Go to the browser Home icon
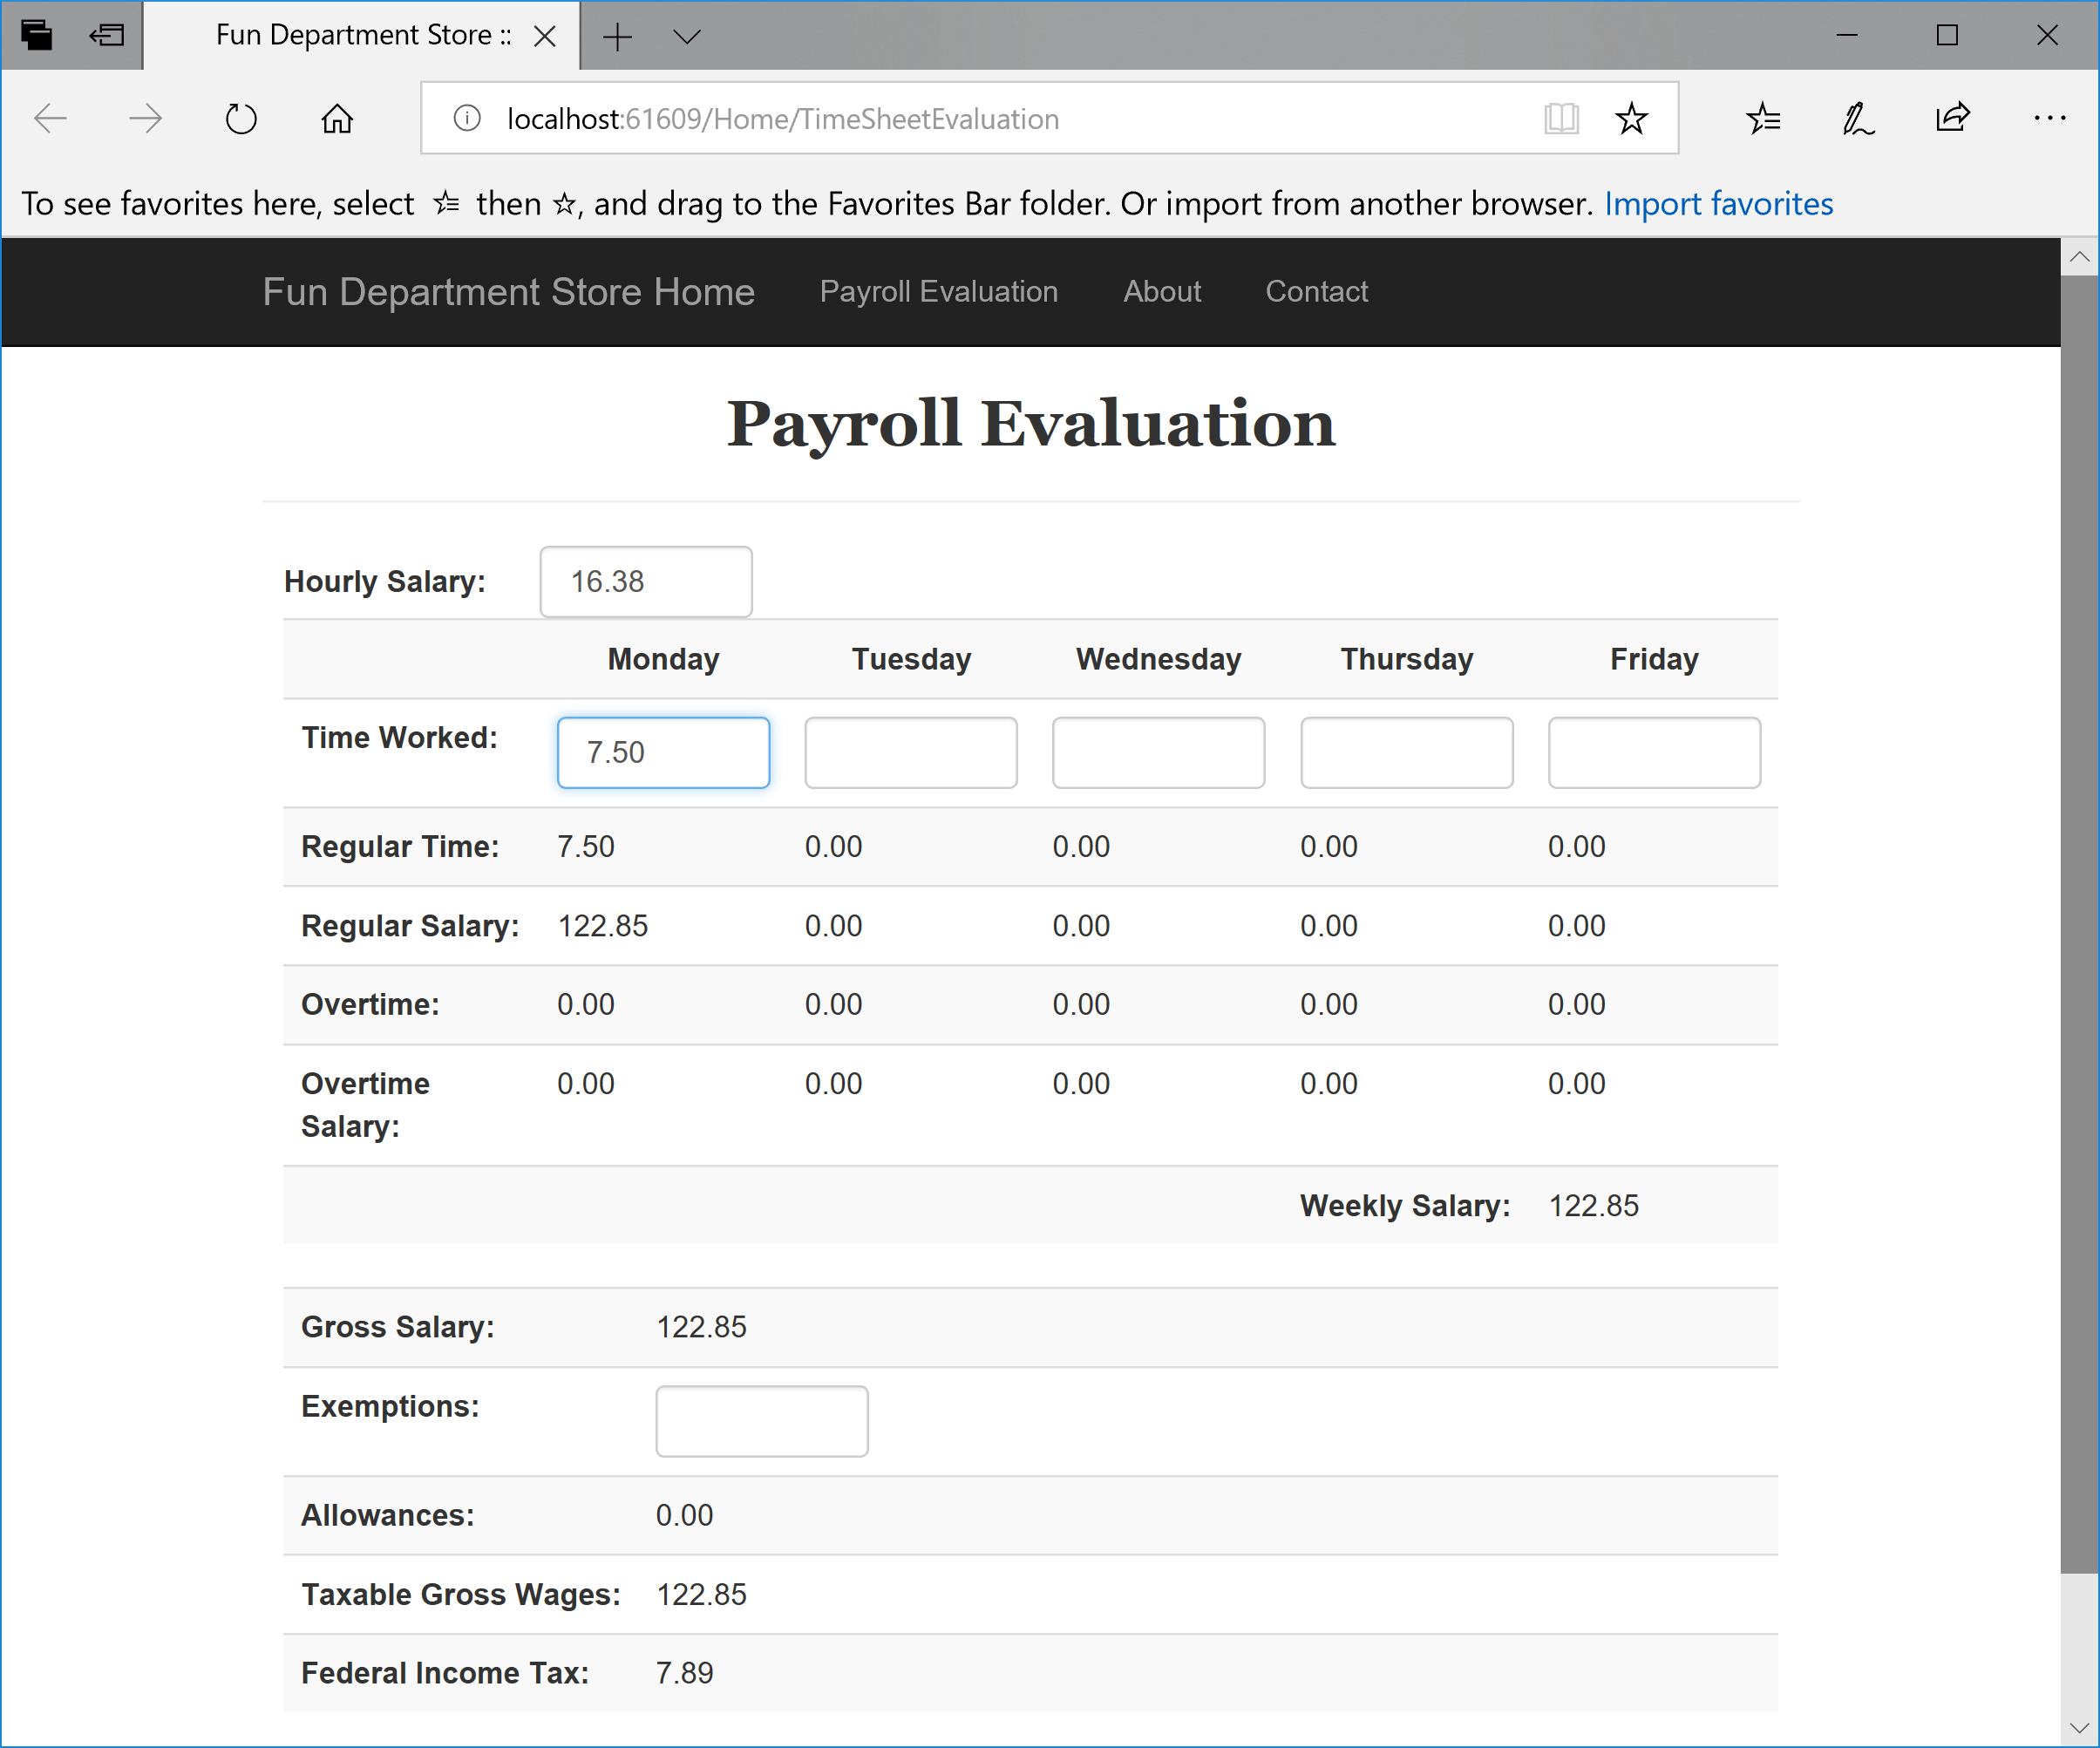2100x1748 pixels. pyautogui.click(x=337, y=119)
